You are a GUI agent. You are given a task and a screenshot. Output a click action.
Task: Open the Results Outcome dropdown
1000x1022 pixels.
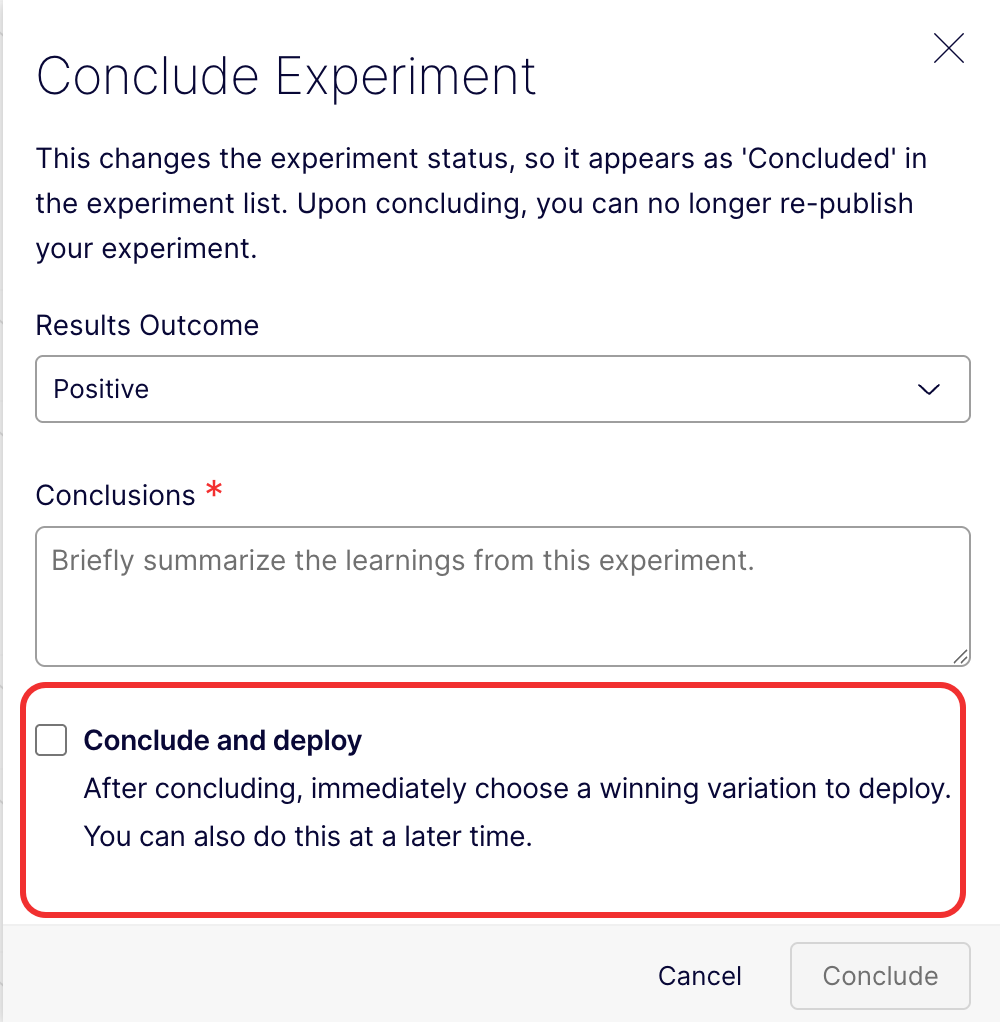coord(502,389)
